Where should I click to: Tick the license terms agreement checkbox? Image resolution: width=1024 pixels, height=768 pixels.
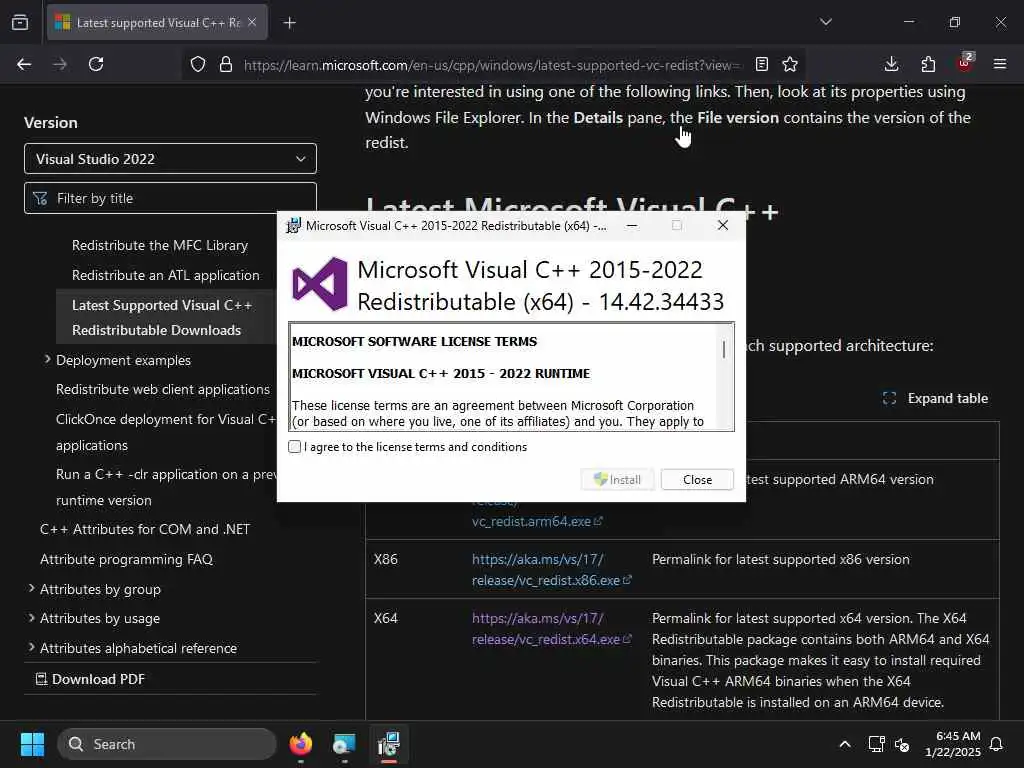(x=295, y=447)
